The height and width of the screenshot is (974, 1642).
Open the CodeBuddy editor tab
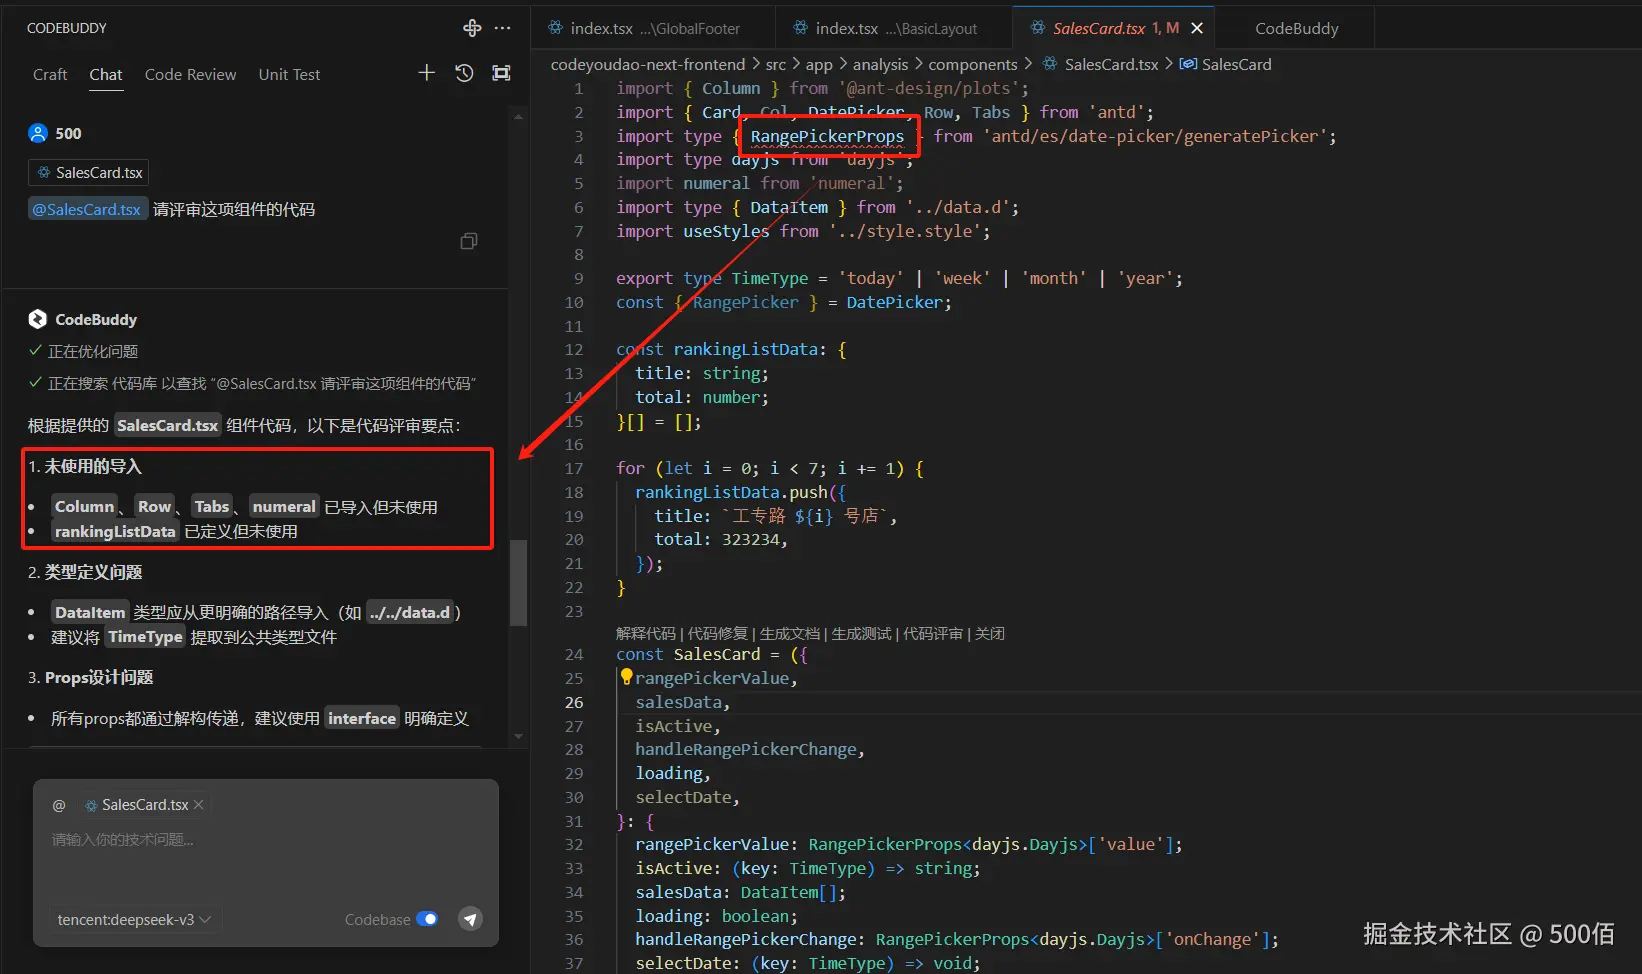[1296, 28]
